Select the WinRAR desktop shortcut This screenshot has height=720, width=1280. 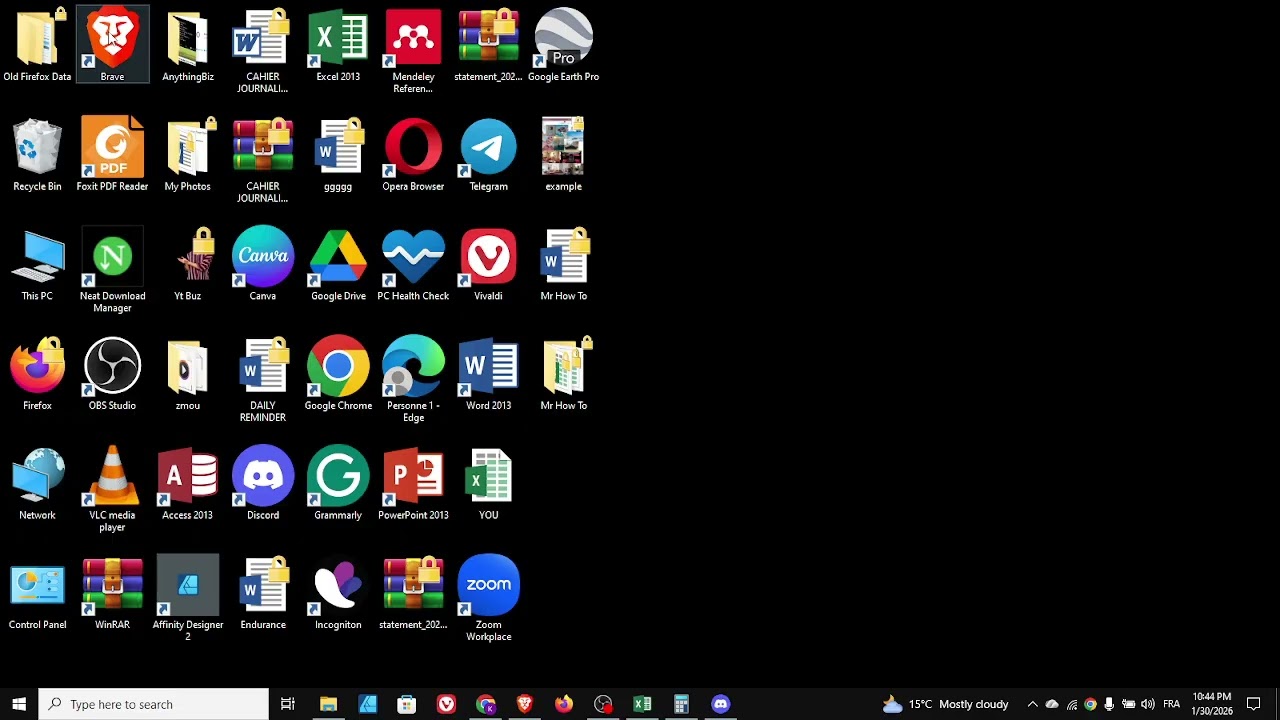click(112, 595)
